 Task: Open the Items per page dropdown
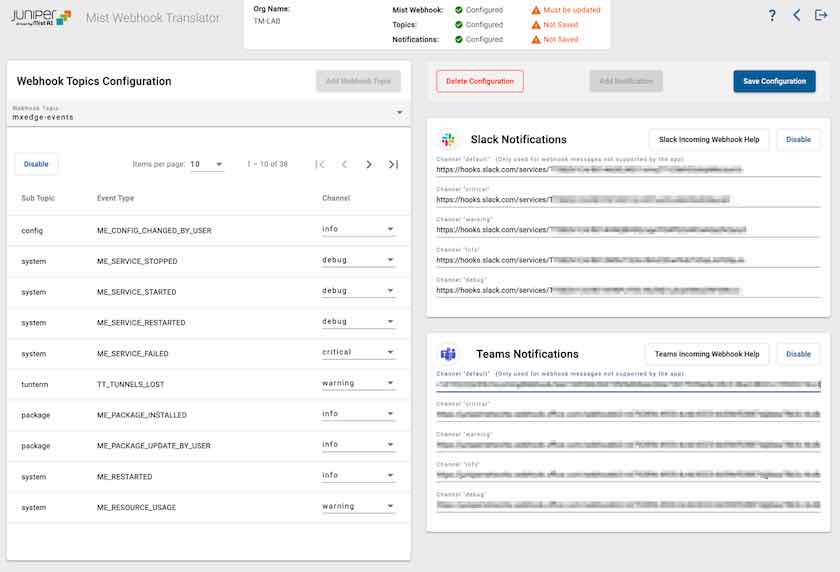pyautogui.click(x=206, y=164)
